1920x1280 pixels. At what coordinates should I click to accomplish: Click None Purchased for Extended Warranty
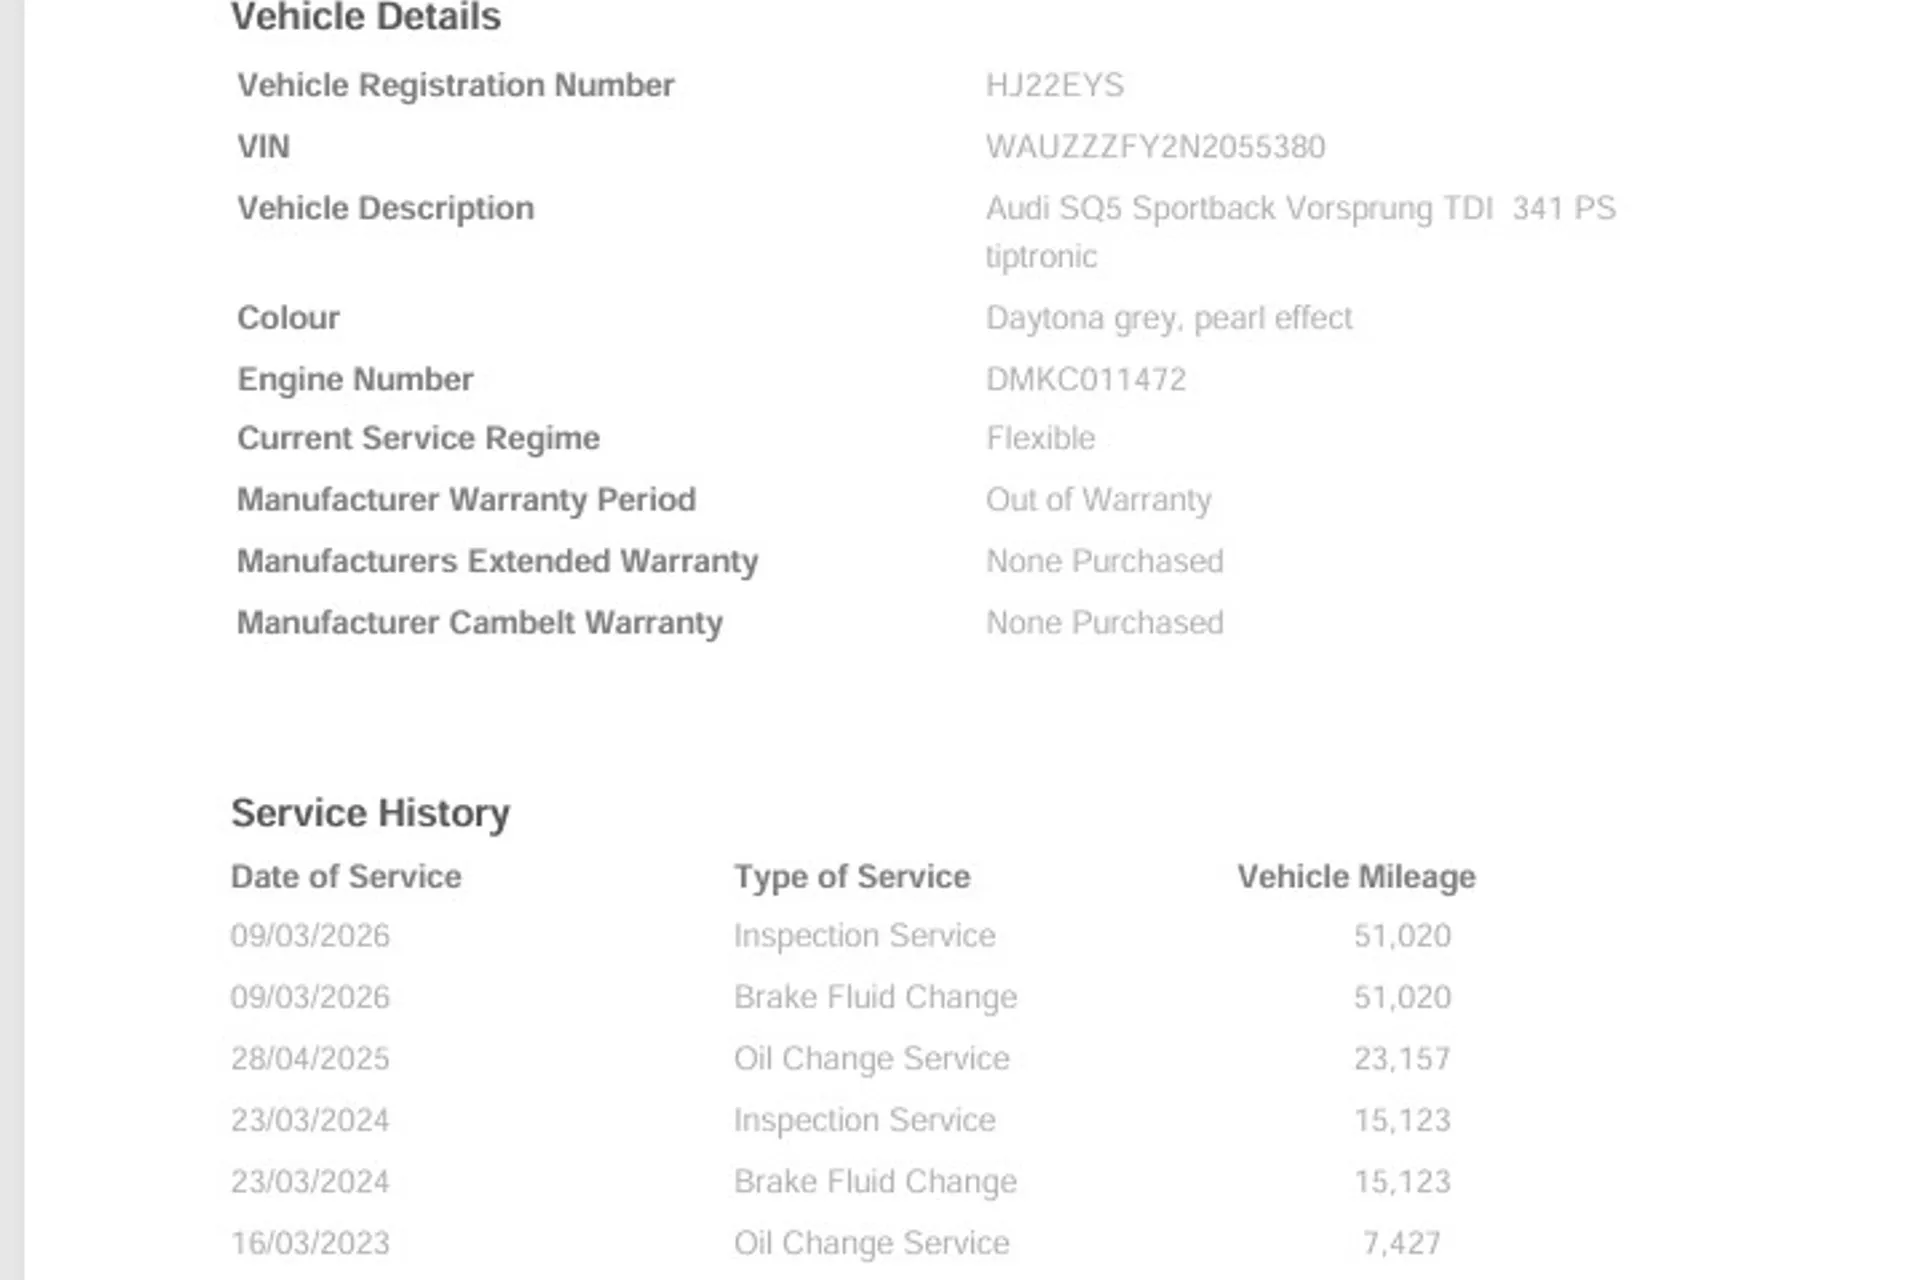[x=1104, y=561]
